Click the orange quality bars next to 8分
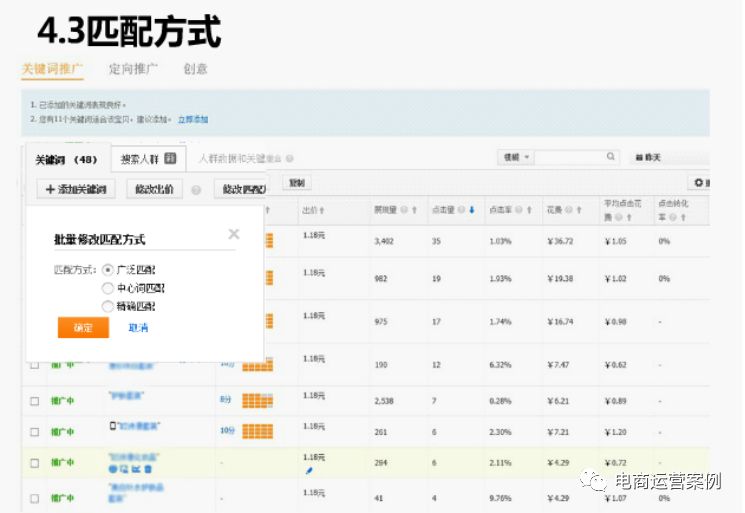745x513 pixels. [x=258, y=401]
